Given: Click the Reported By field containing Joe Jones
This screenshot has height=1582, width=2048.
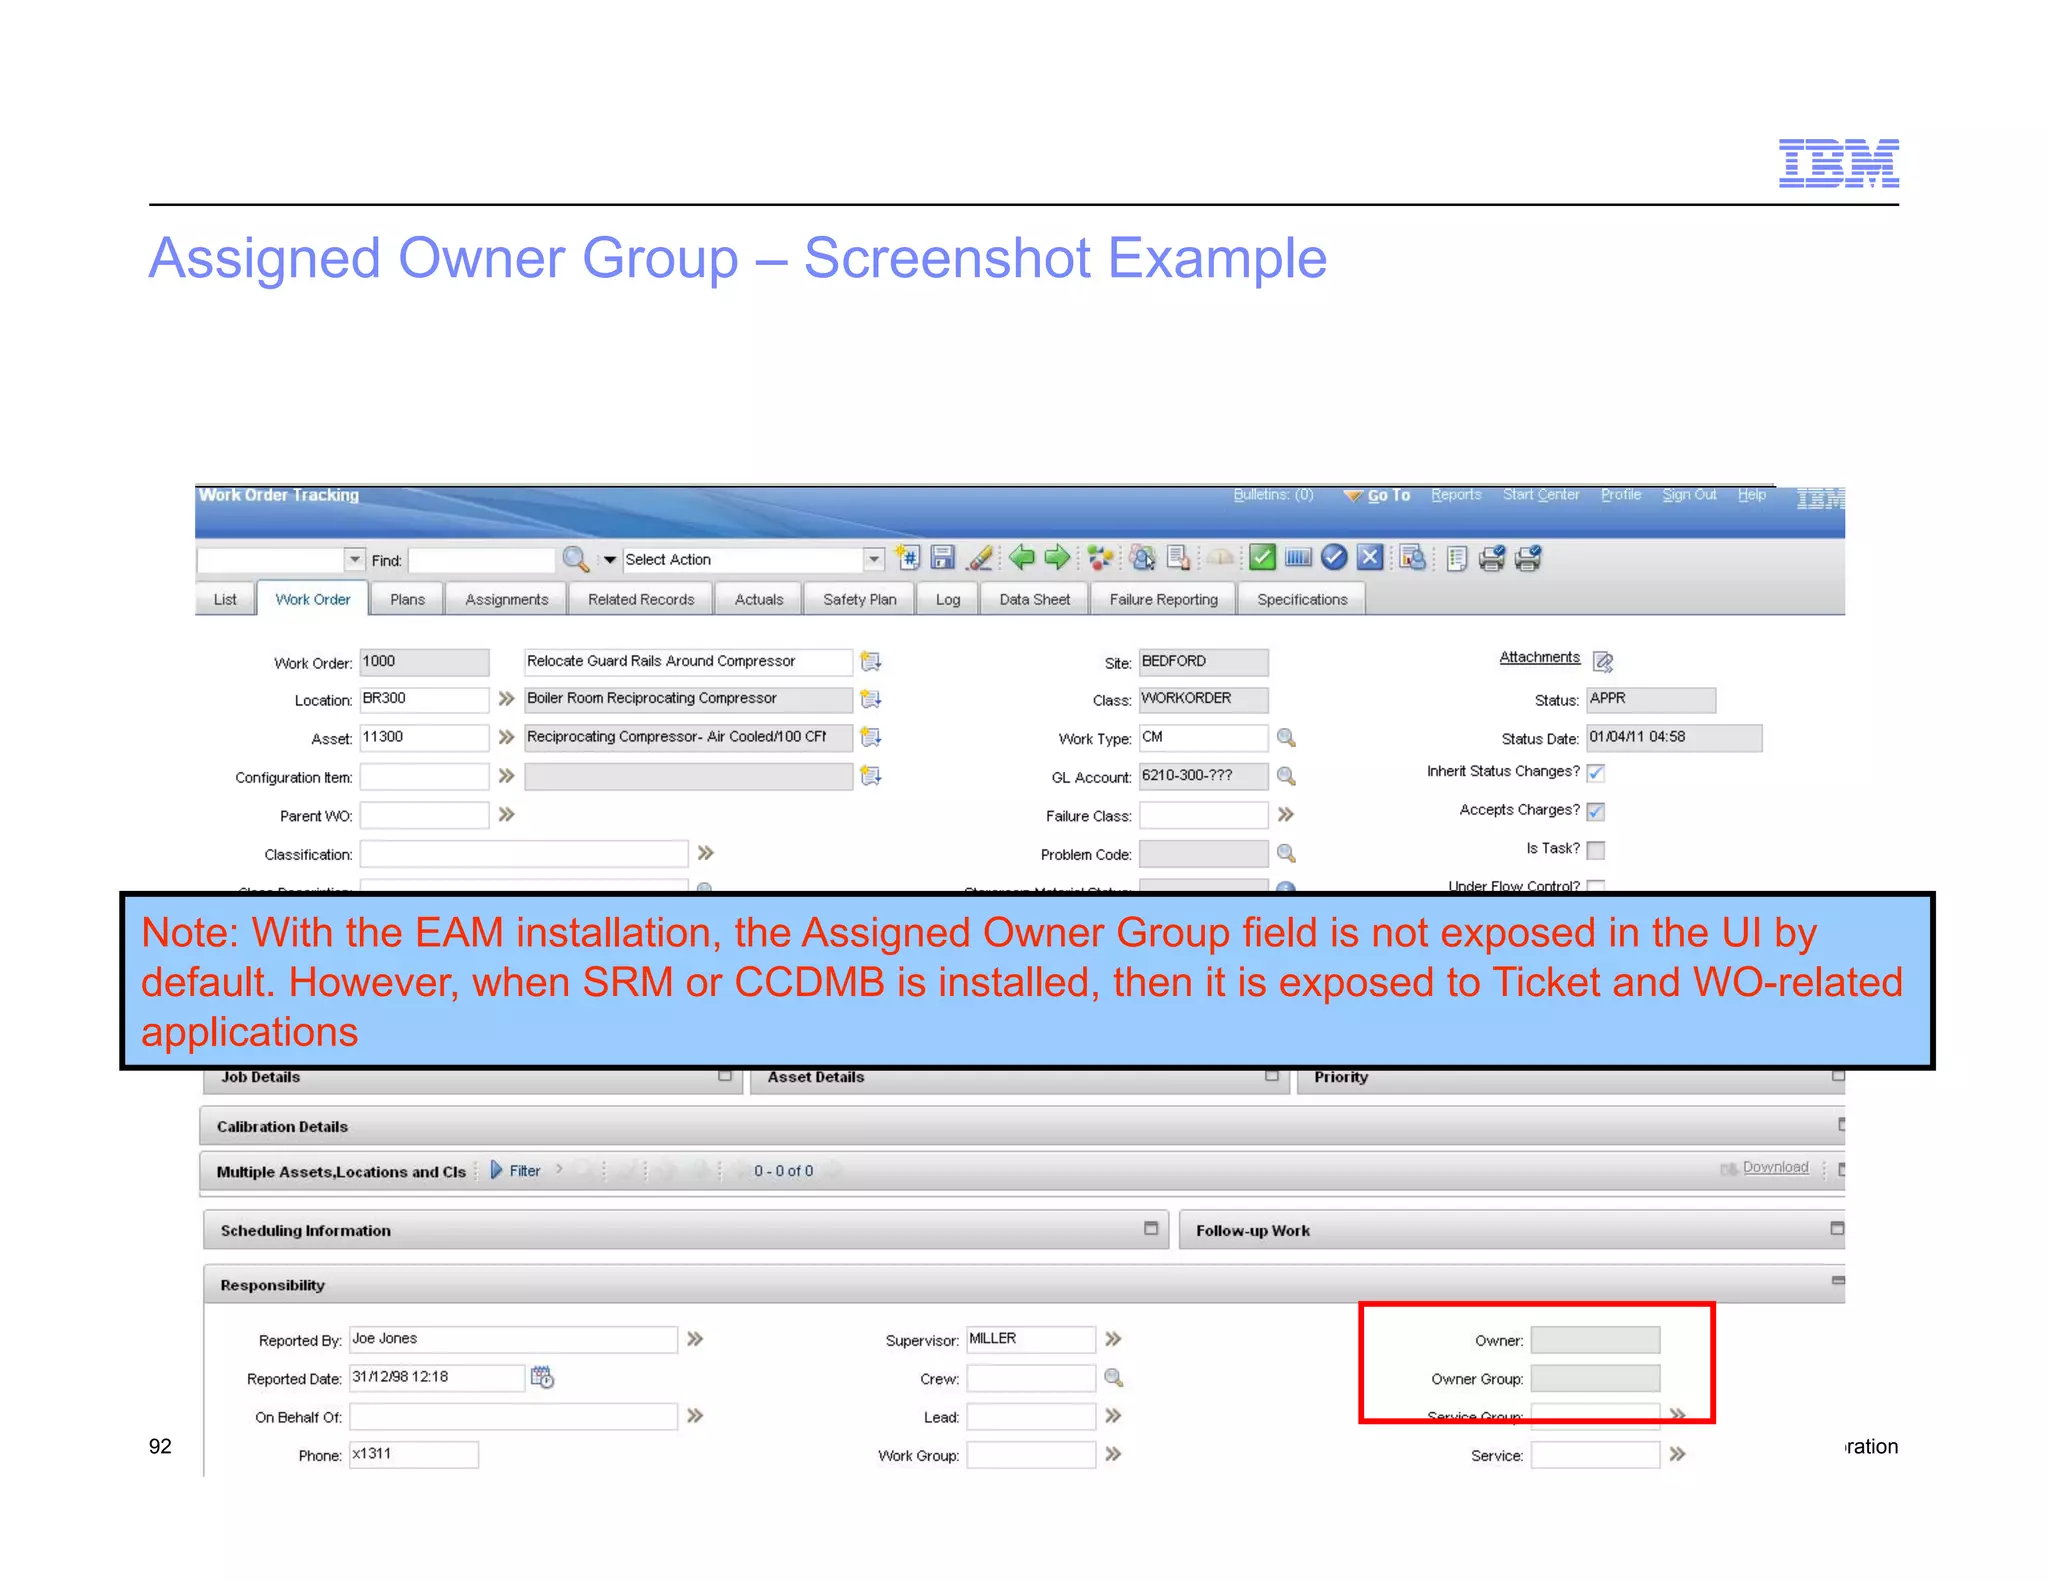Looking at the screenshot, I should (x=513, y=1339).
